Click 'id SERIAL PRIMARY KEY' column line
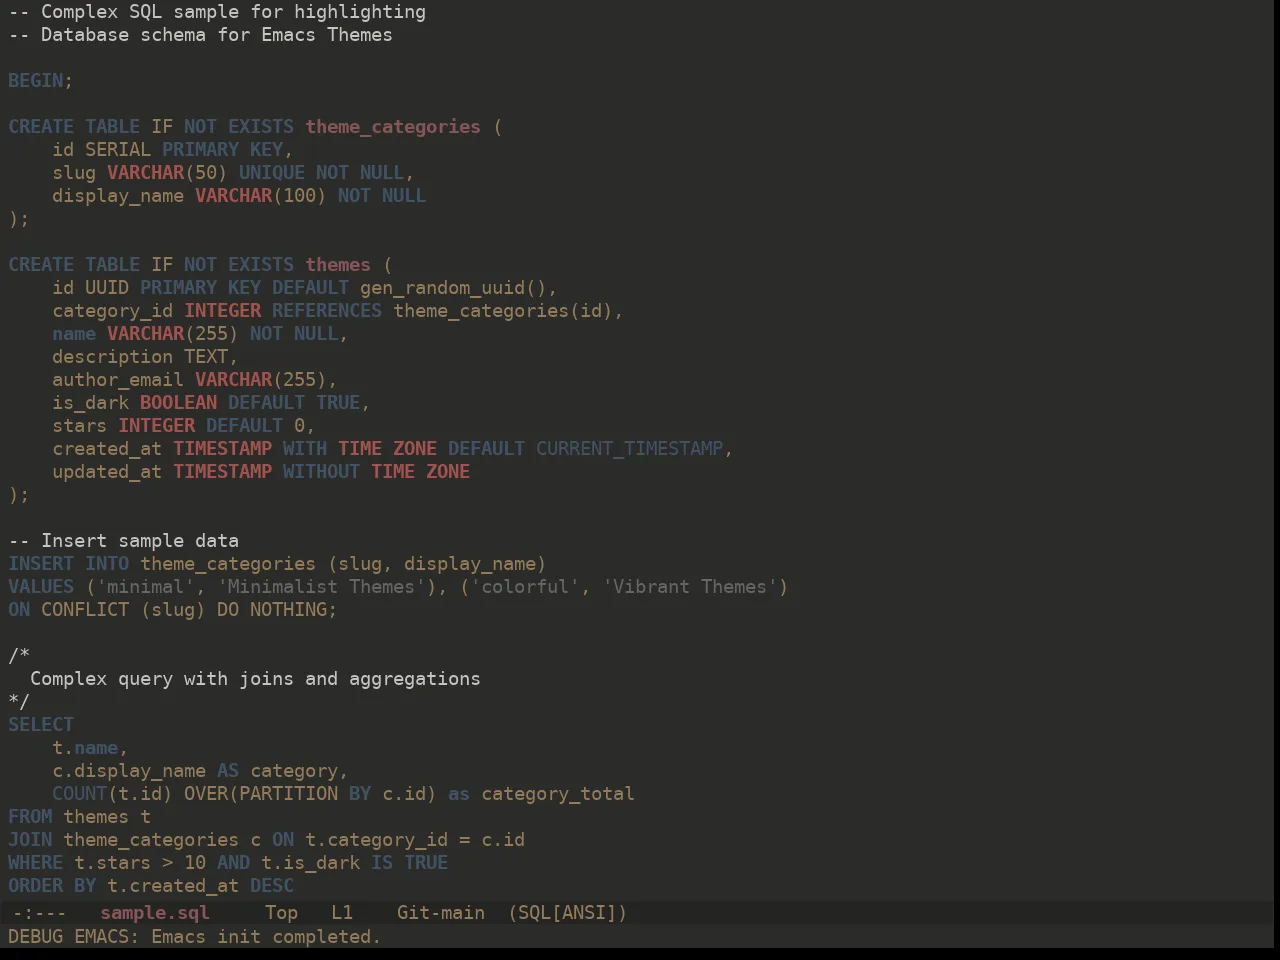The height and width of the screenshot is (960, 1280). (x=172, y=150)
